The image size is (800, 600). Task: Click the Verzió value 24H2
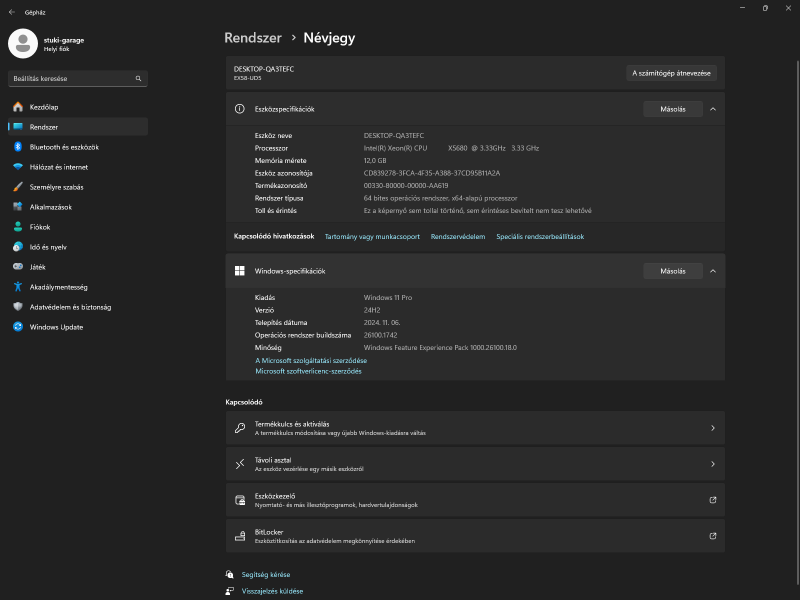pyautogui.click(x=372, y=310)
